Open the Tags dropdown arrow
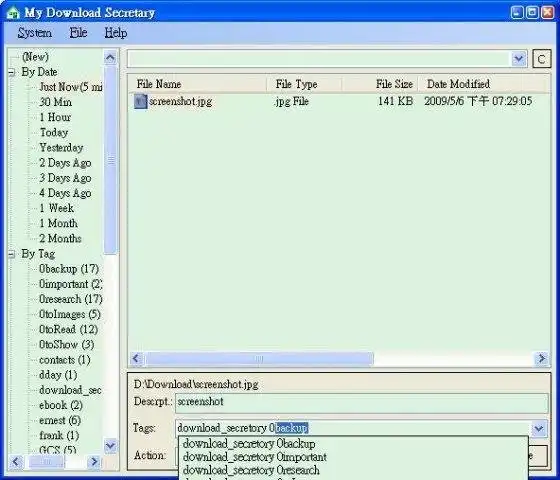Screen dimensions: 560x480 tap(539, 428)
